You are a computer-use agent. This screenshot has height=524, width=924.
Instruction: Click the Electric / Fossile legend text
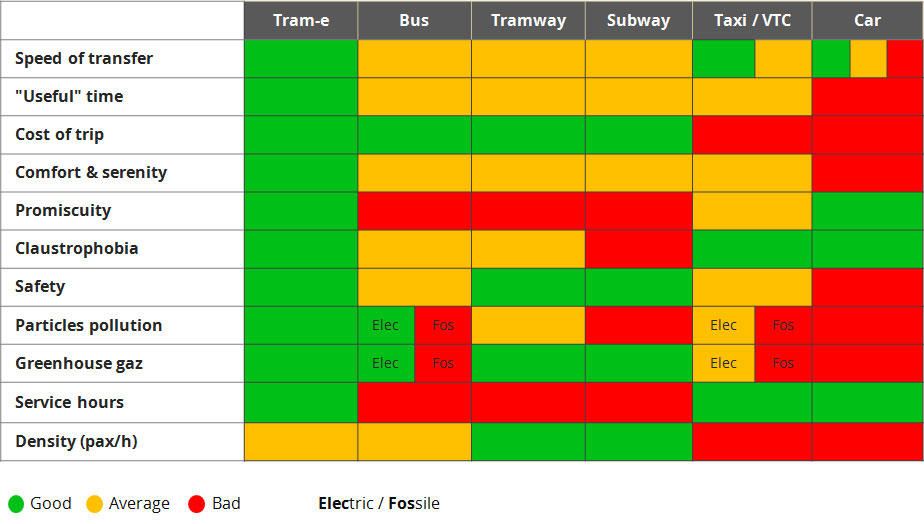pyautogui.click(x=379, y=504)
